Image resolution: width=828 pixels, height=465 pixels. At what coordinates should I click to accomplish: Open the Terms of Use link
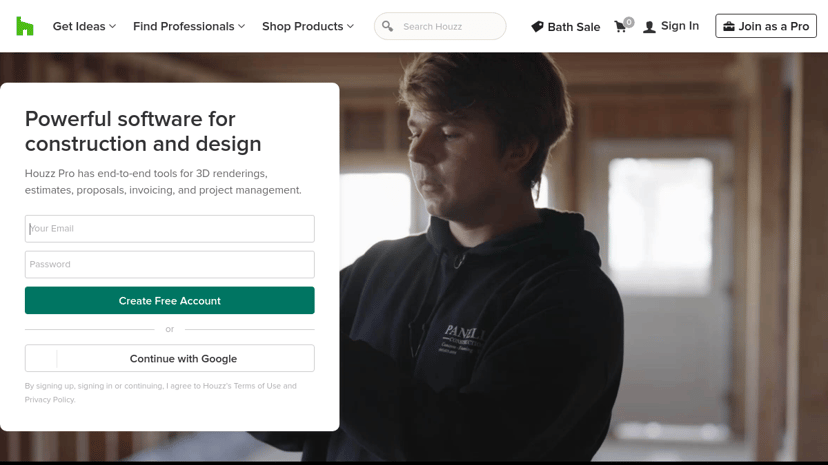[257, 386]
